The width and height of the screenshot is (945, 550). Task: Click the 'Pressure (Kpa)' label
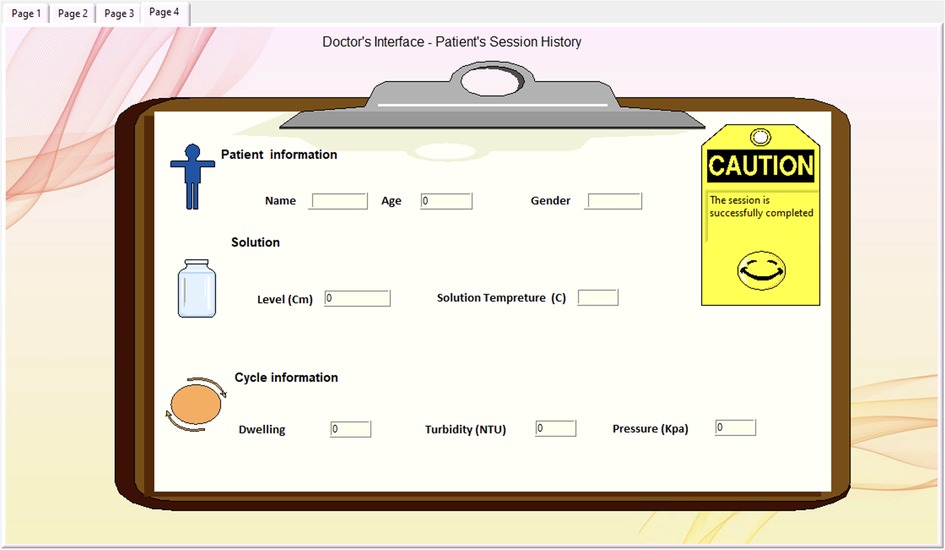click(650, 429)
